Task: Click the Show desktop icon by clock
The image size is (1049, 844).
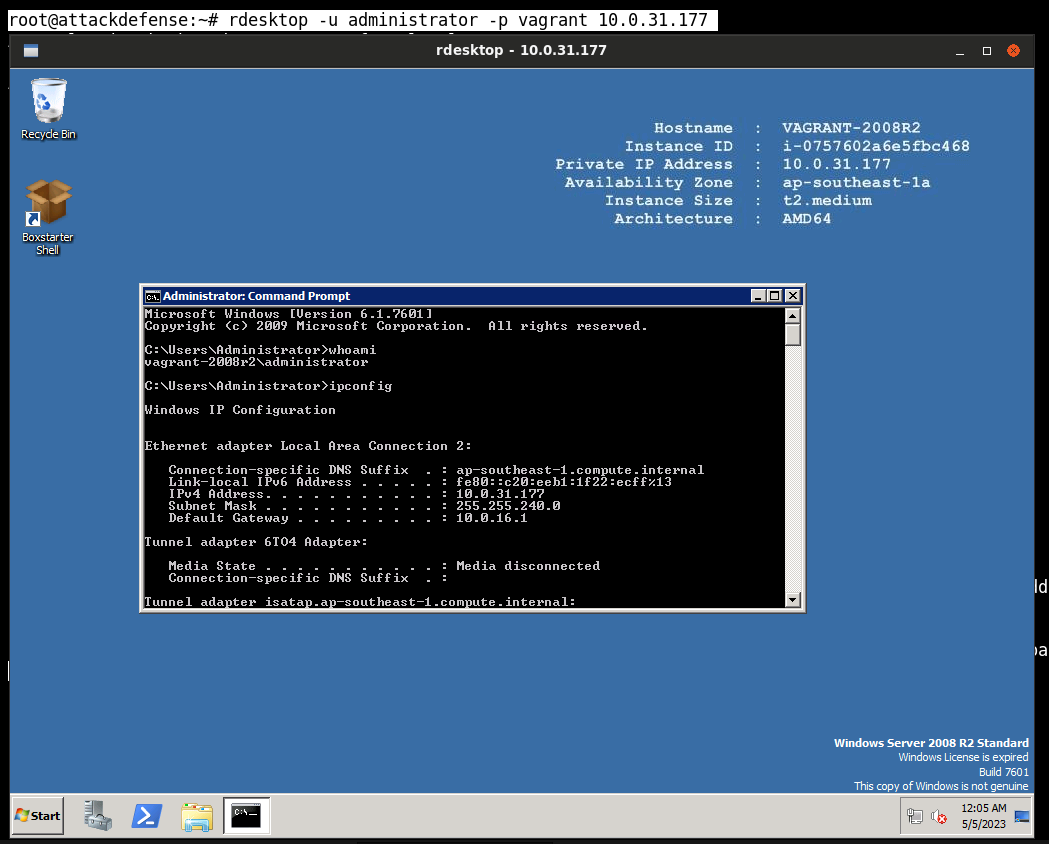Action: click(x=1022, y=816)
